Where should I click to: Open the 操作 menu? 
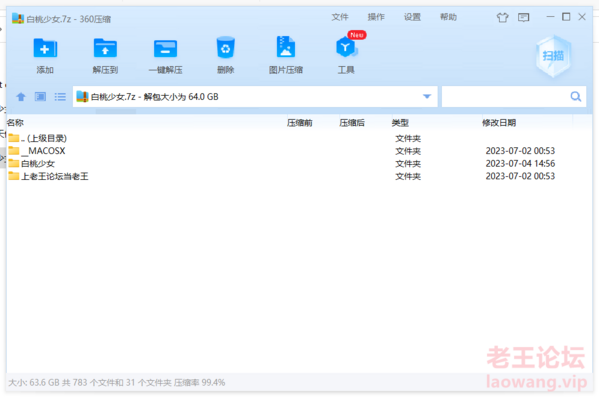[376, 17]
